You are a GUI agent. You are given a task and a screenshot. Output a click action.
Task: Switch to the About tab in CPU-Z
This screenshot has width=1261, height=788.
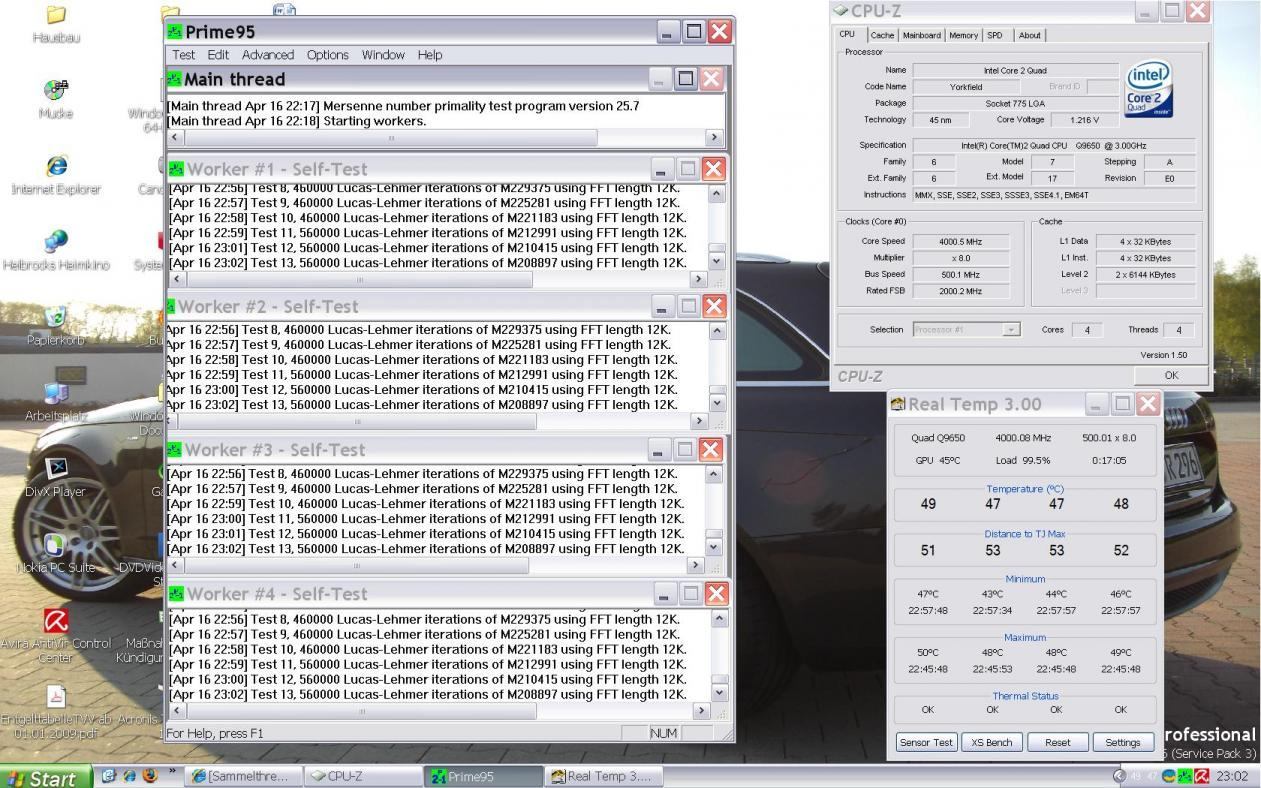pyautogui.click(x=1030, y=35)
